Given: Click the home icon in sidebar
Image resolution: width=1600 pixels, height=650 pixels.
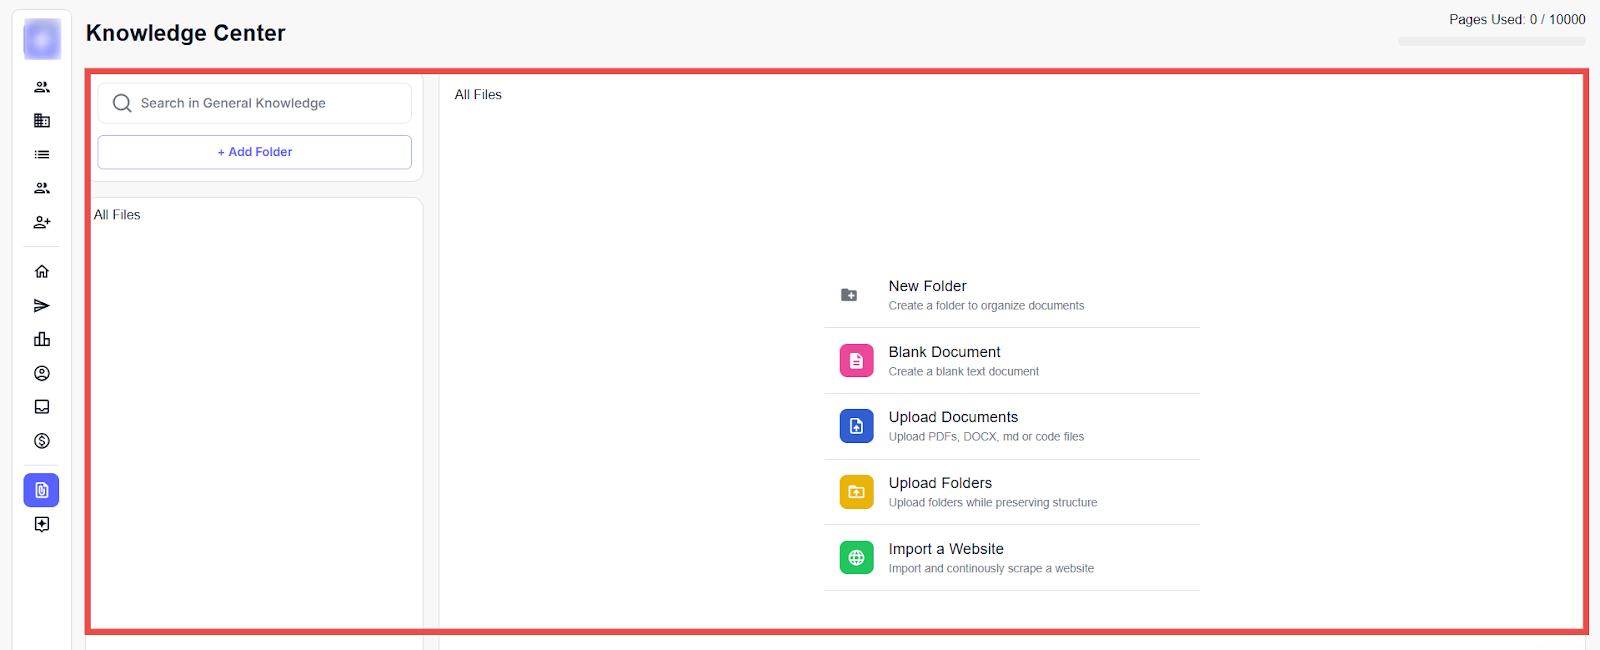Looking at the screenshot, I should 42,272.
